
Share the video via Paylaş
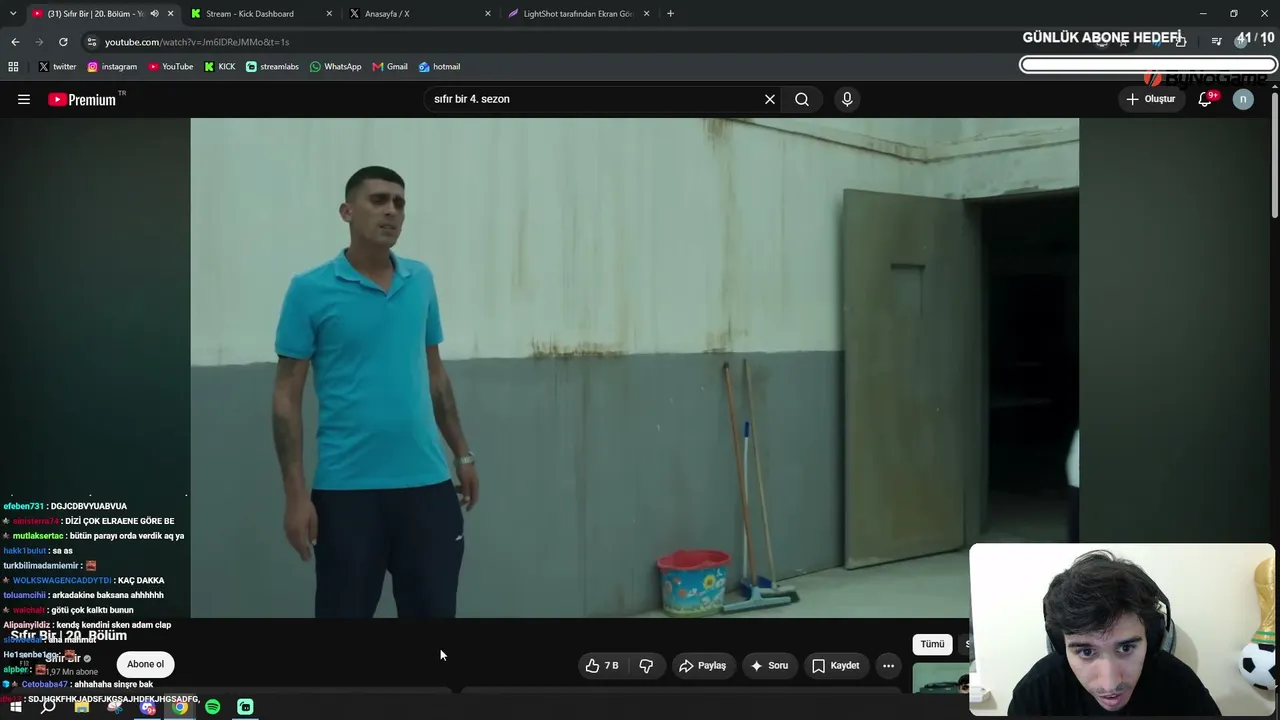[702, 665]
